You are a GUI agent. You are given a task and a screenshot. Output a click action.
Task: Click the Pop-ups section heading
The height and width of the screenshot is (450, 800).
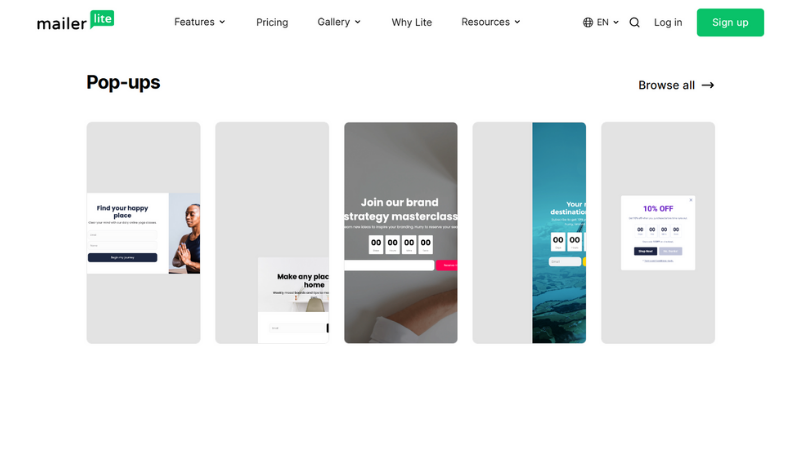click(123, 83)
